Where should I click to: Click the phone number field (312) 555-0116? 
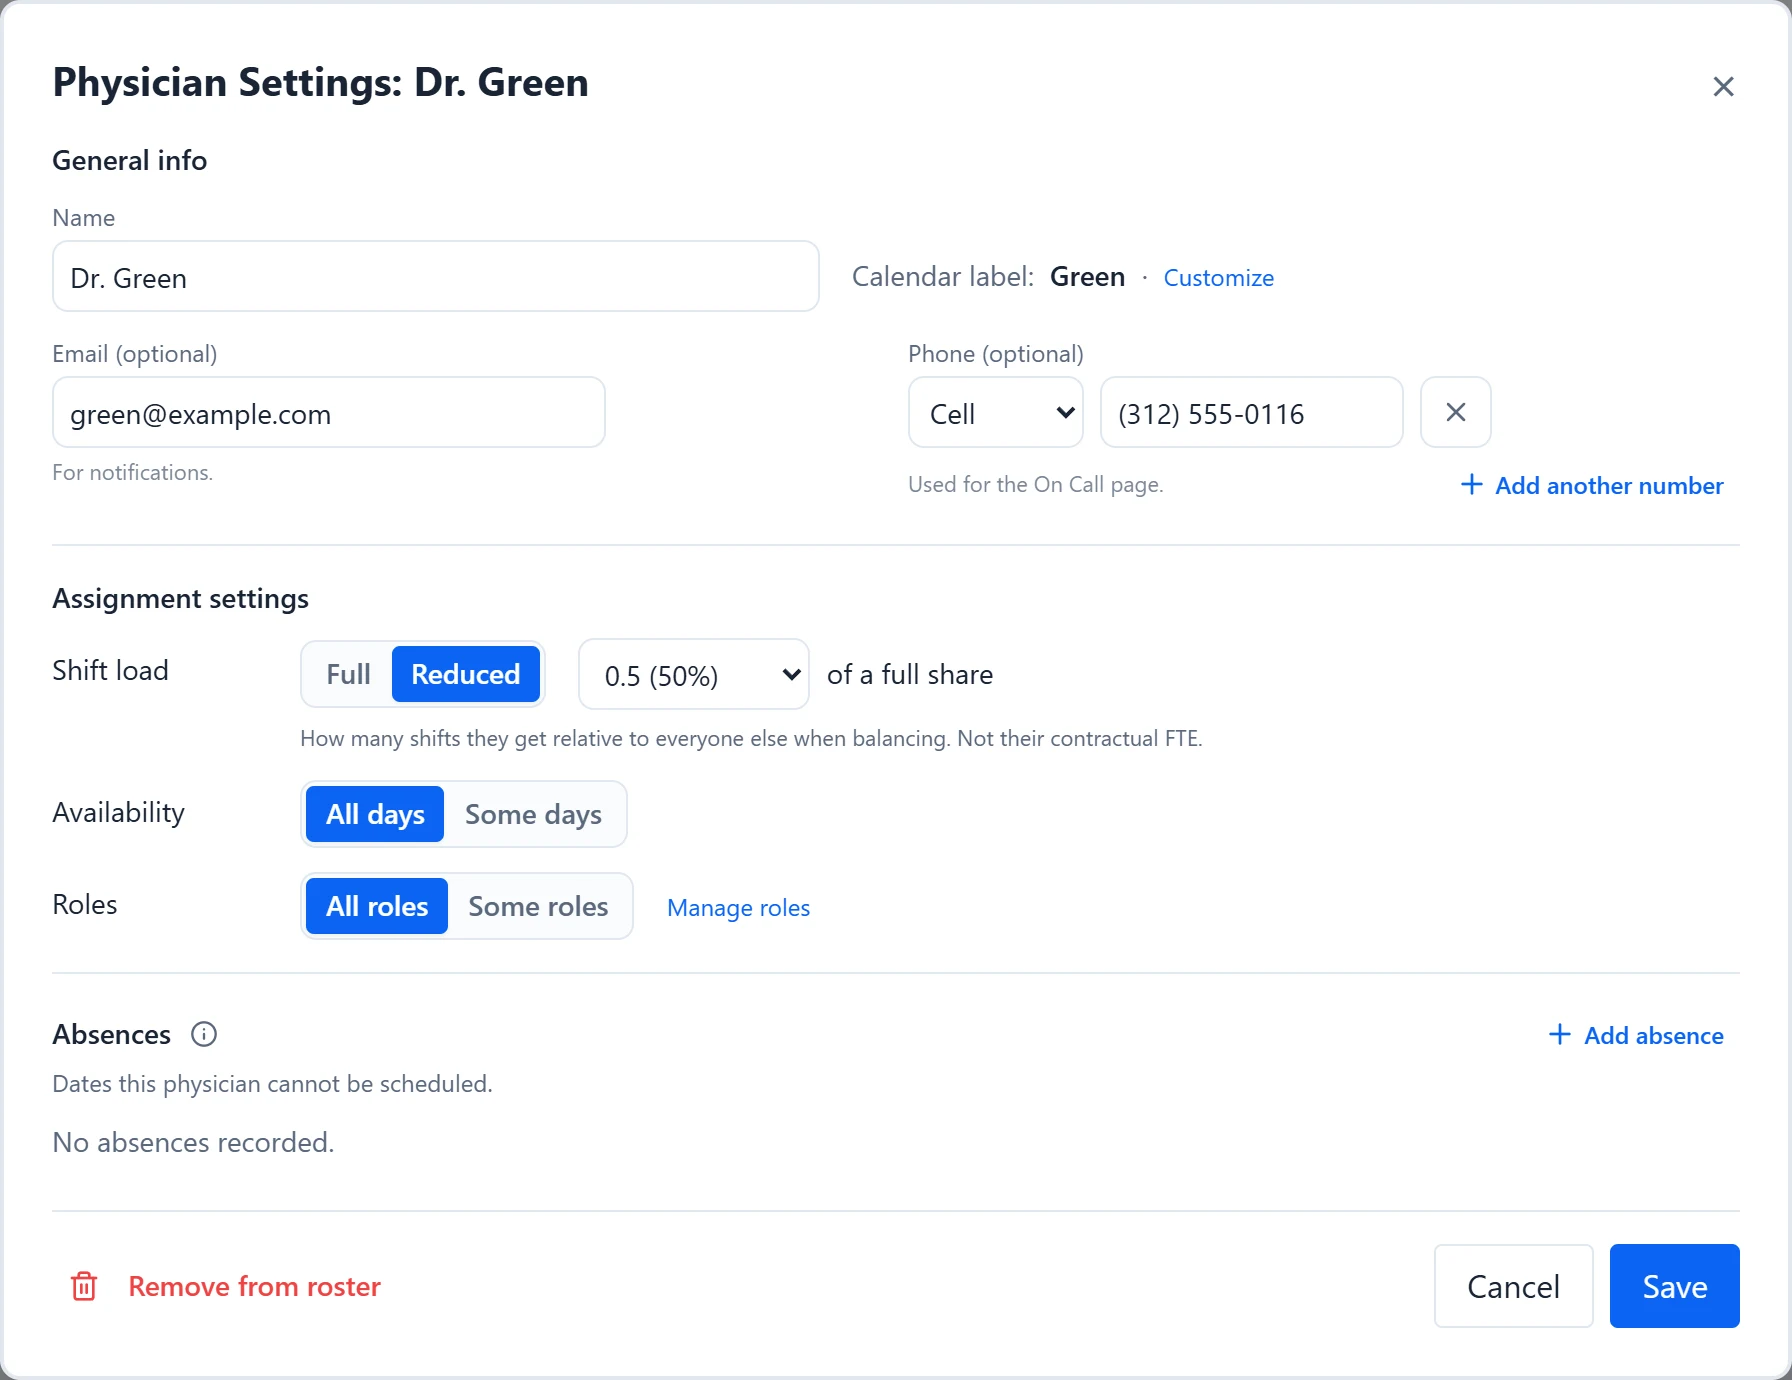1252,412
